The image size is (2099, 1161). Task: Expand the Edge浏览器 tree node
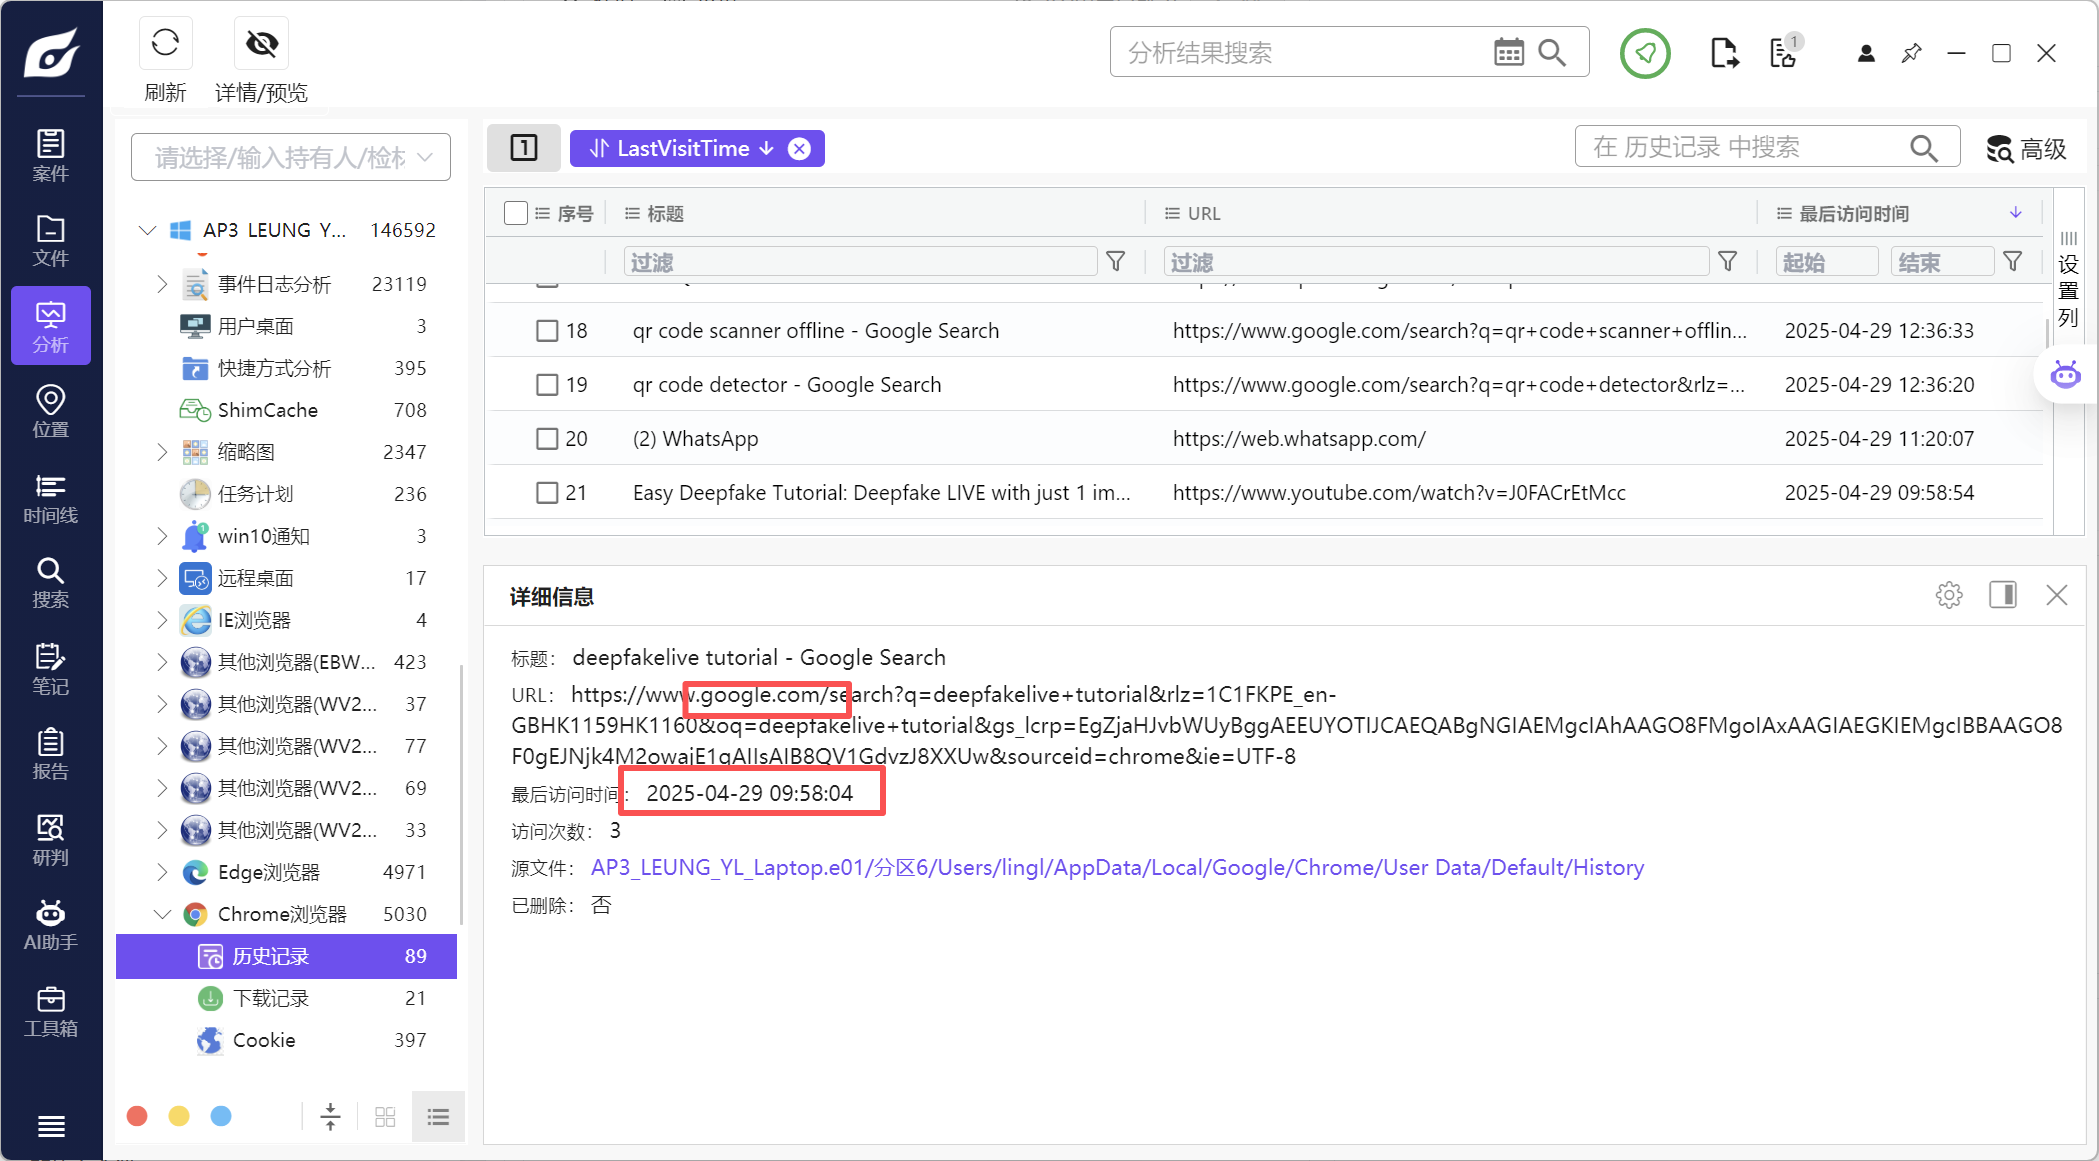[162, 872]
